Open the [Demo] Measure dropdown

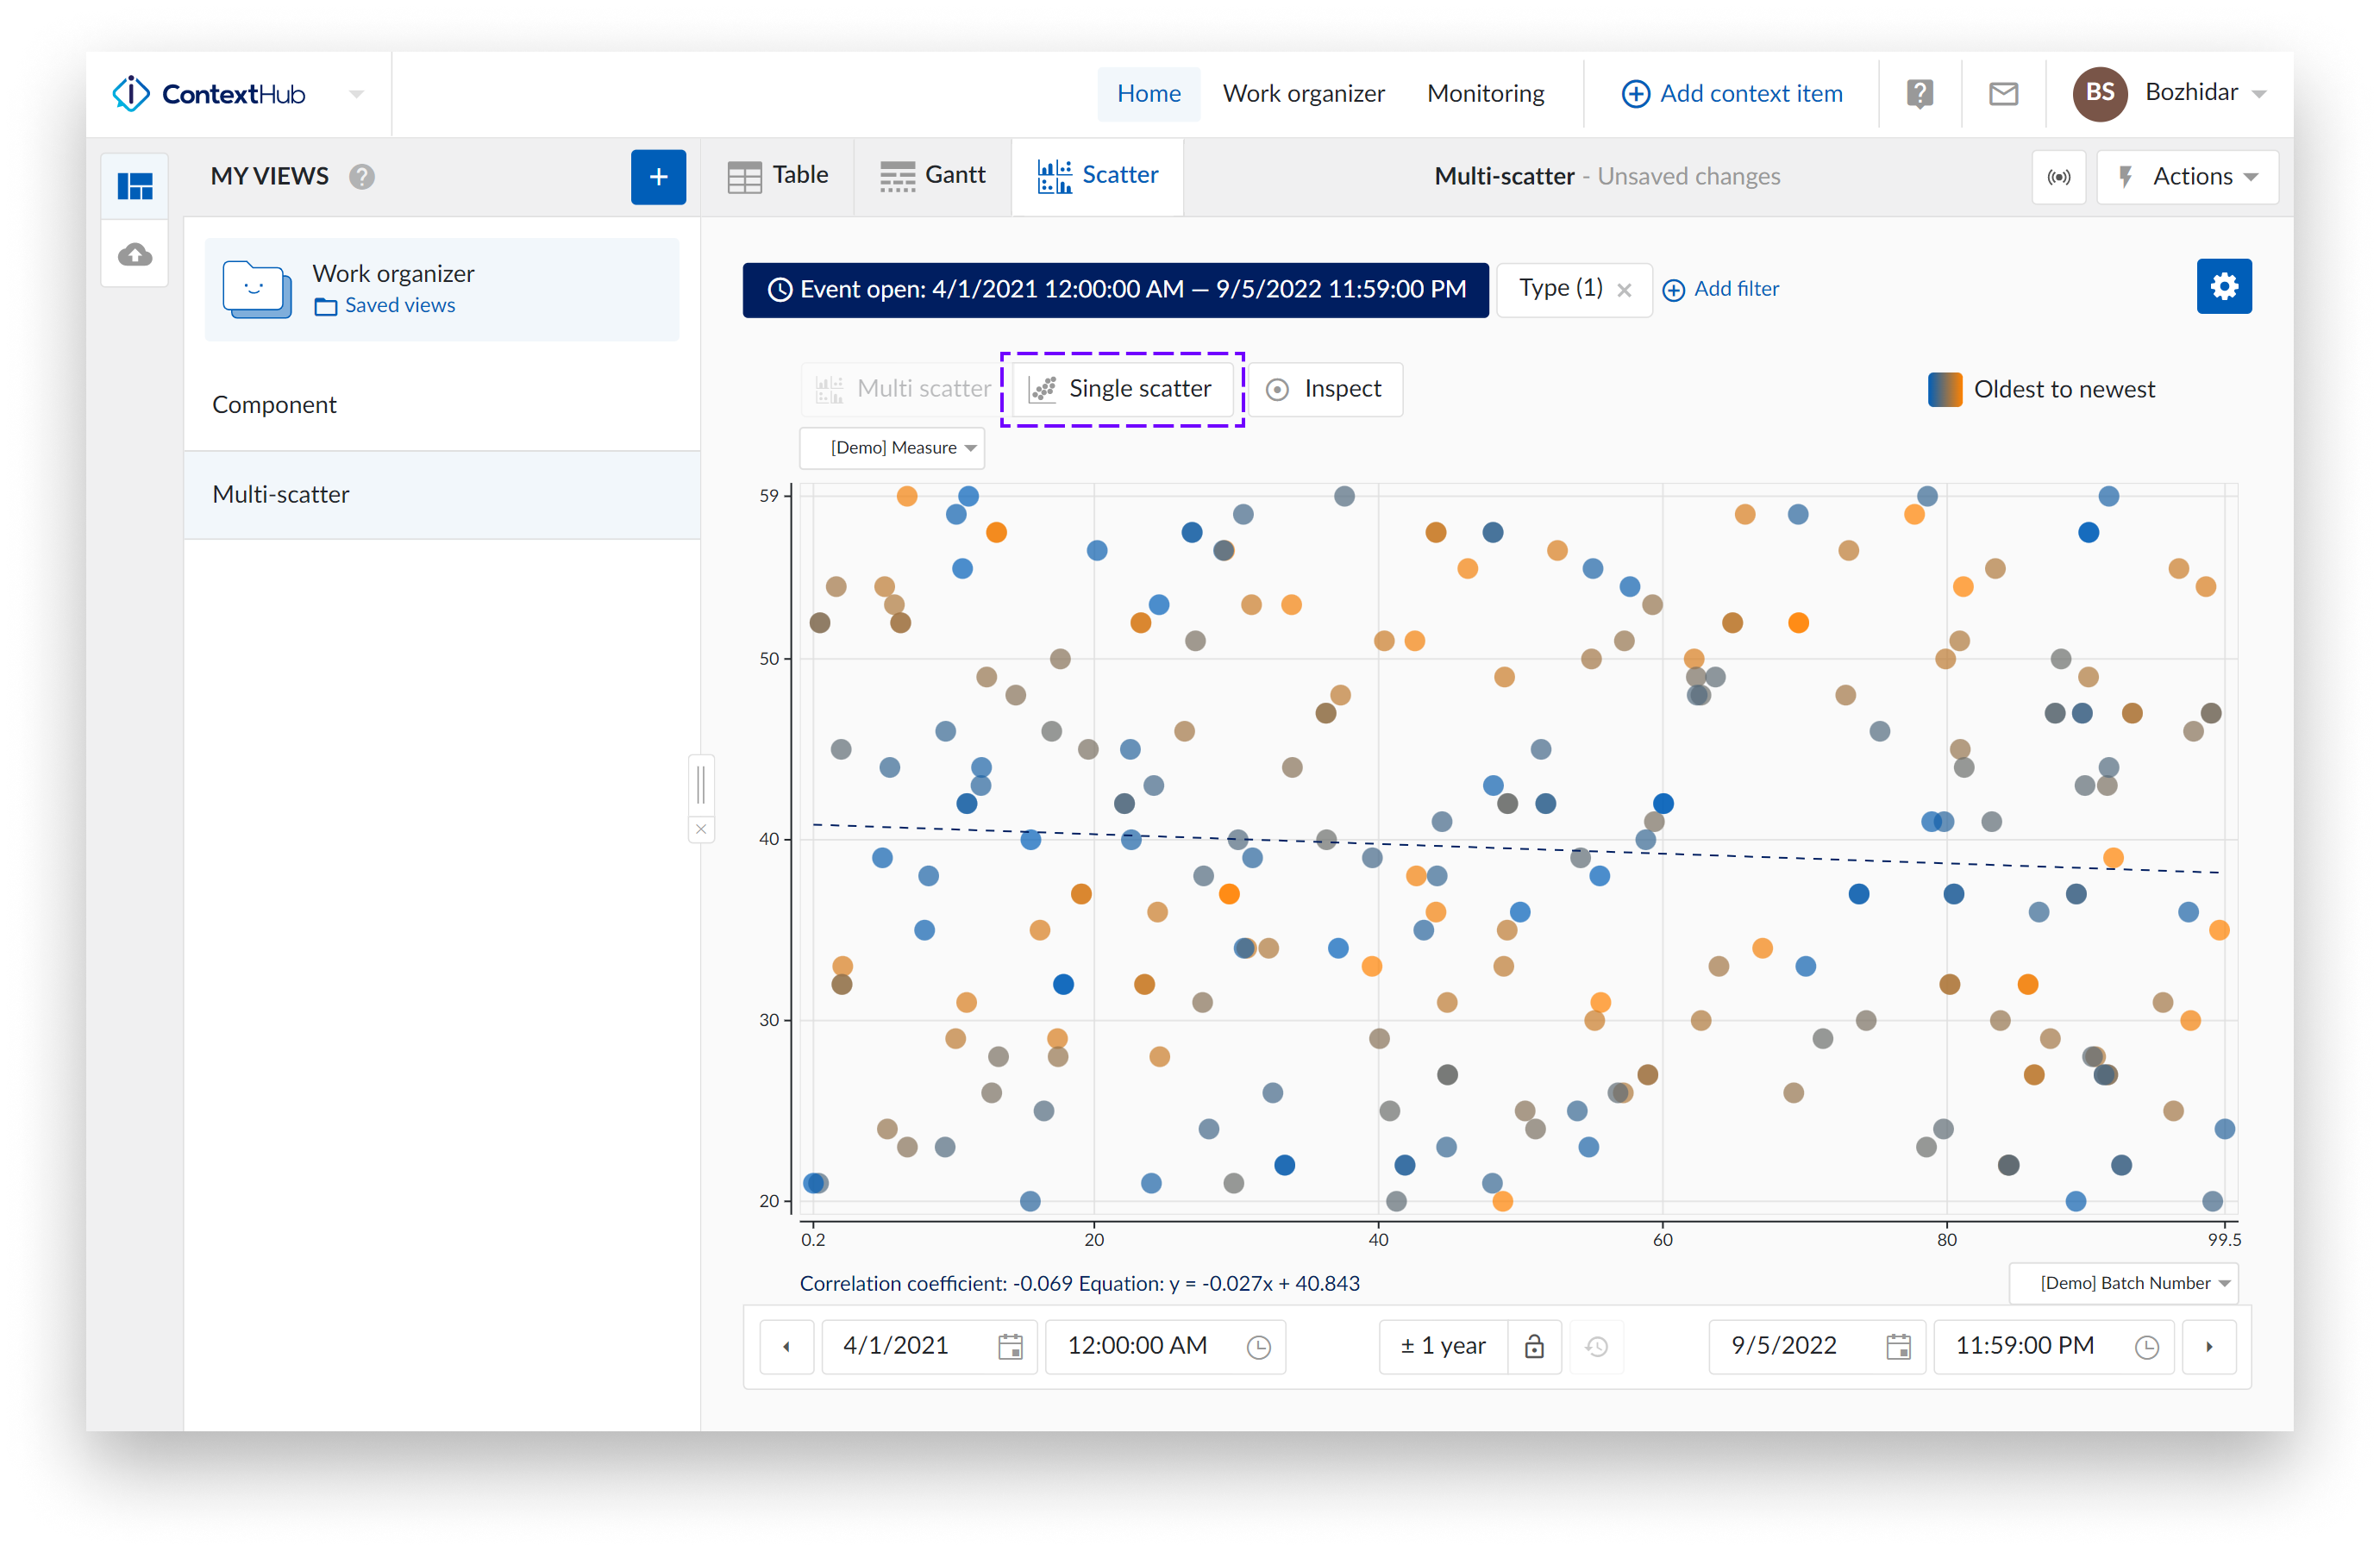coord(891,448)
